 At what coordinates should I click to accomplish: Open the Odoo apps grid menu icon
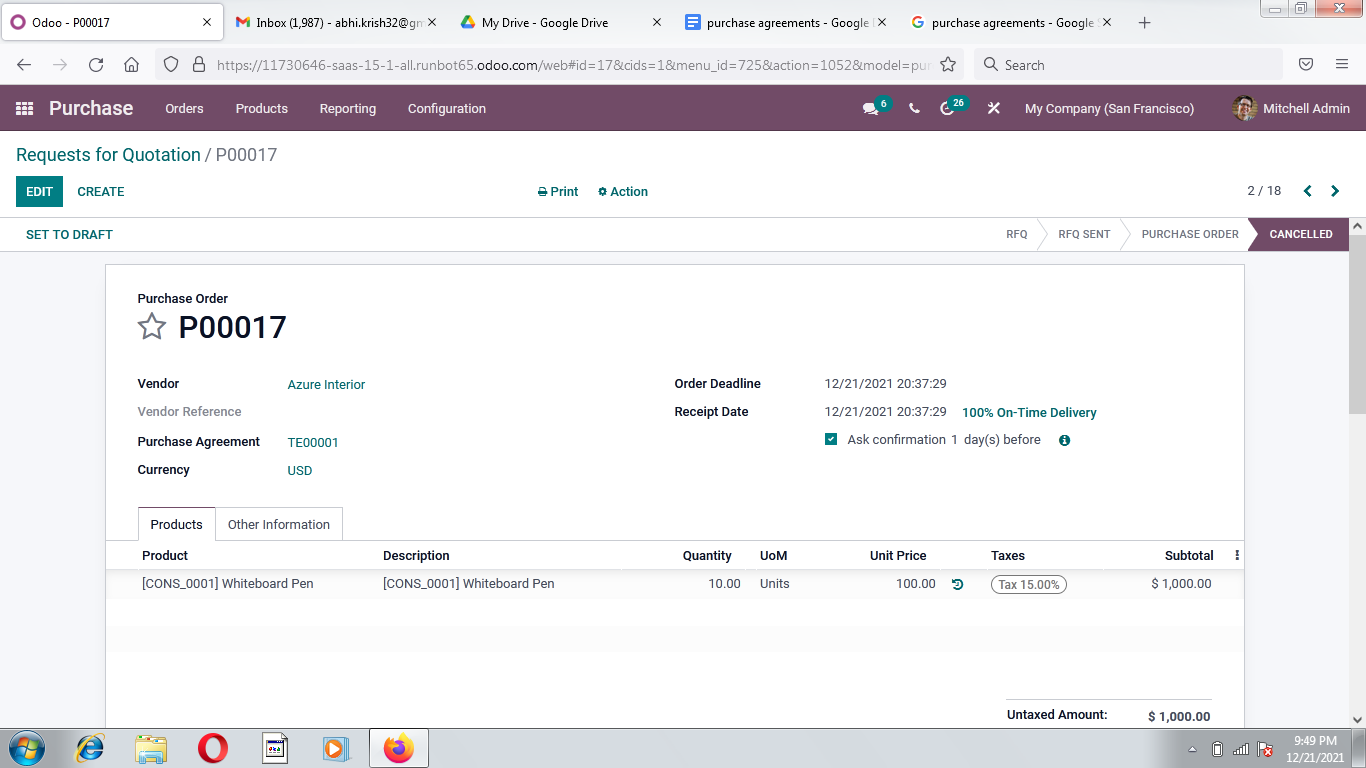click(x=25, y=108)
